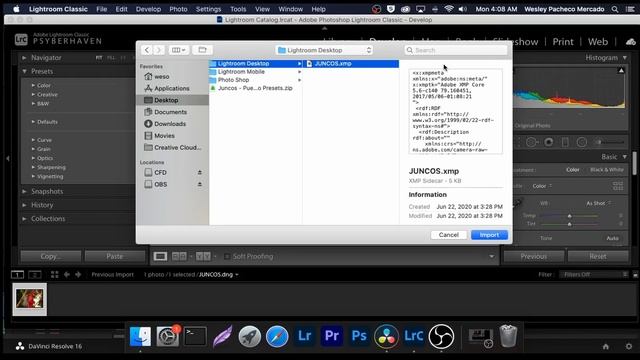Click the forward arrow in the file dialog
The width and height of the screenshot is (640, 360).
click(x=159, y=50)
